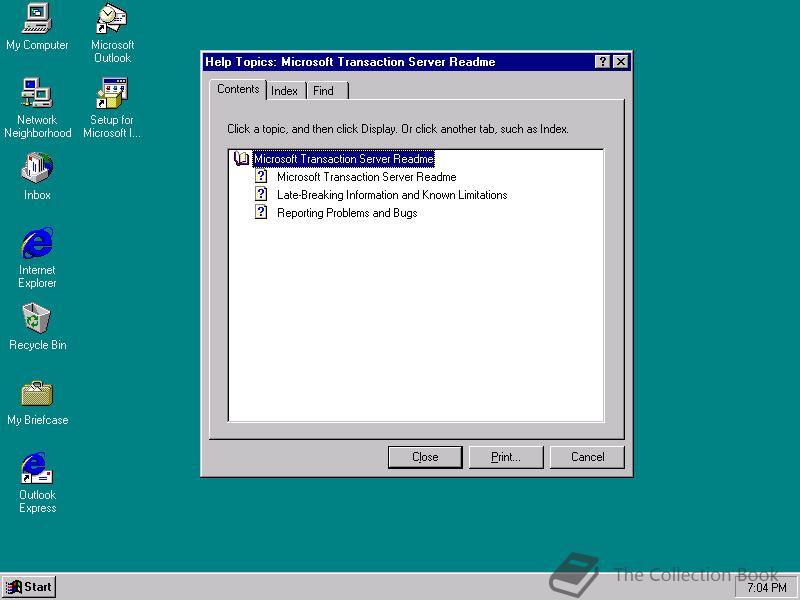The image size is (800, 600).
Task: Click the taskbar clock showing 7:04 PM
Action: 767,588
